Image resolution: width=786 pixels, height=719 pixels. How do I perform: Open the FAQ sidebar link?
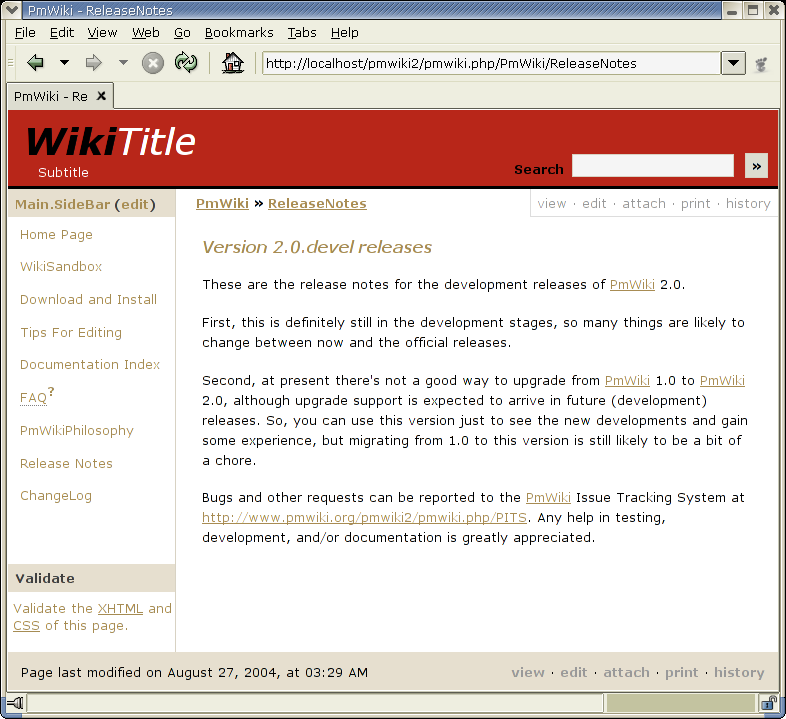pos(33,398)
